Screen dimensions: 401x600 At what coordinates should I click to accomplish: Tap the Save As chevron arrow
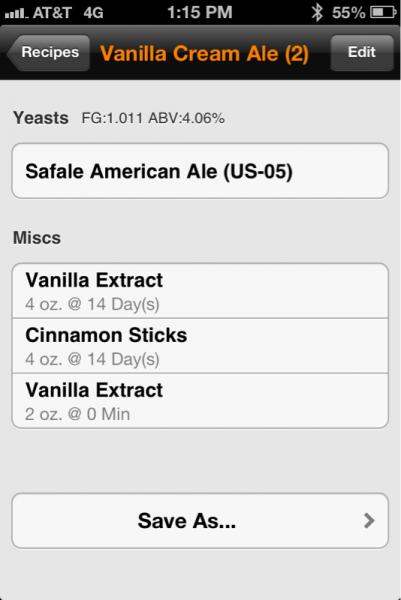(x=369, y=521)
